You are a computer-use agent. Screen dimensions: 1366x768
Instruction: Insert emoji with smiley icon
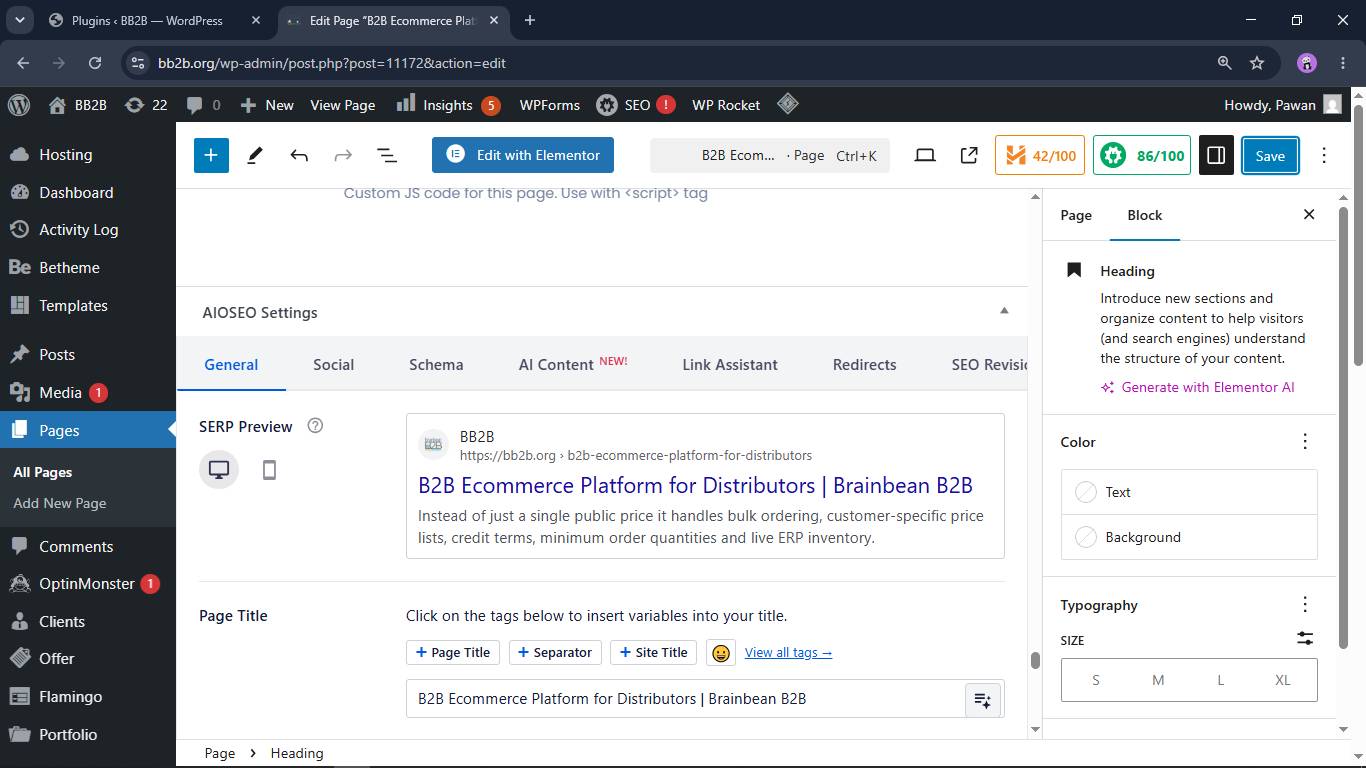[720, 653]
